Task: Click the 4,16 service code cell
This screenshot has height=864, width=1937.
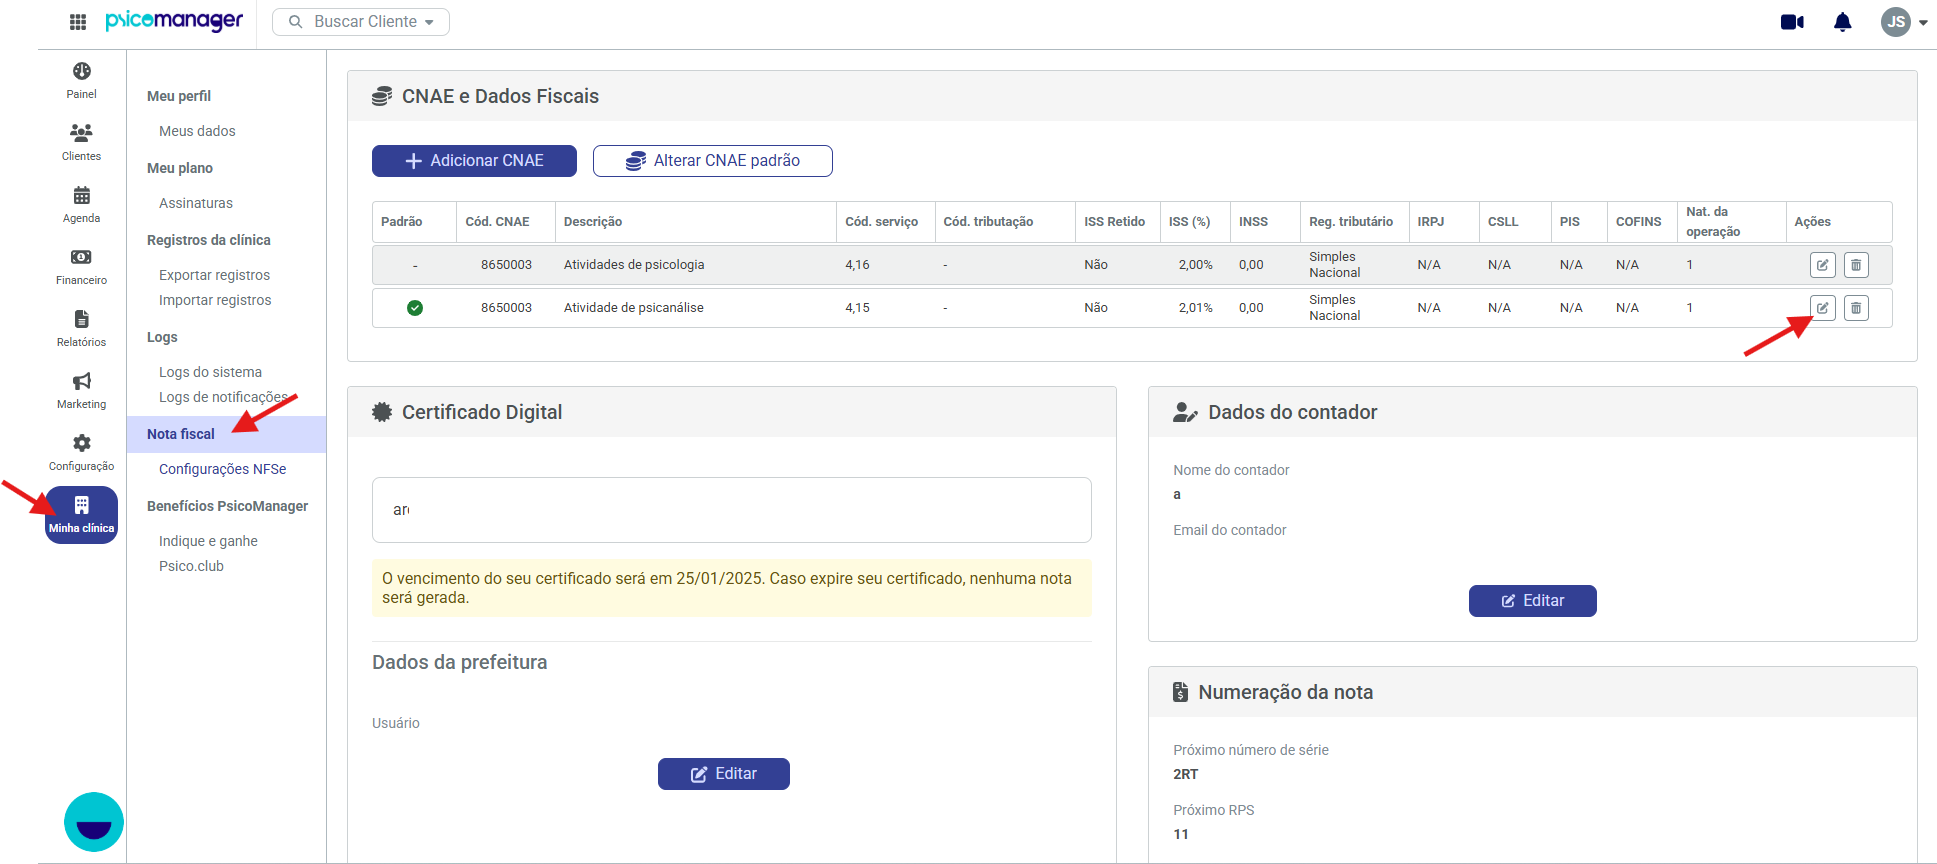Action: 857,265
